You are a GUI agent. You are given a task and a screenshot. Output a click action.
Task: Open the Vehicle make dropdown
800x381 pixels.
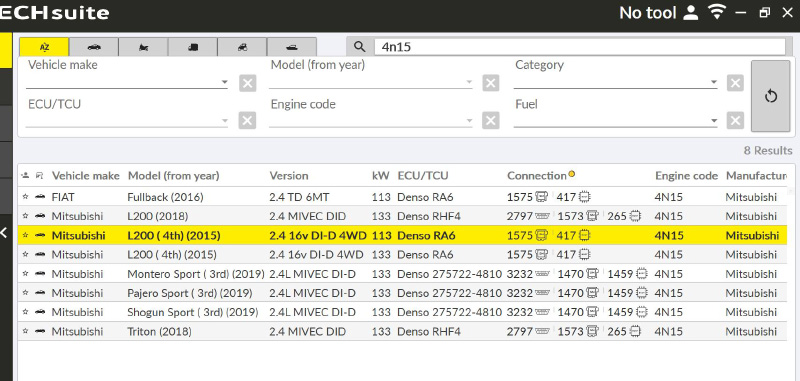point(127,82)
